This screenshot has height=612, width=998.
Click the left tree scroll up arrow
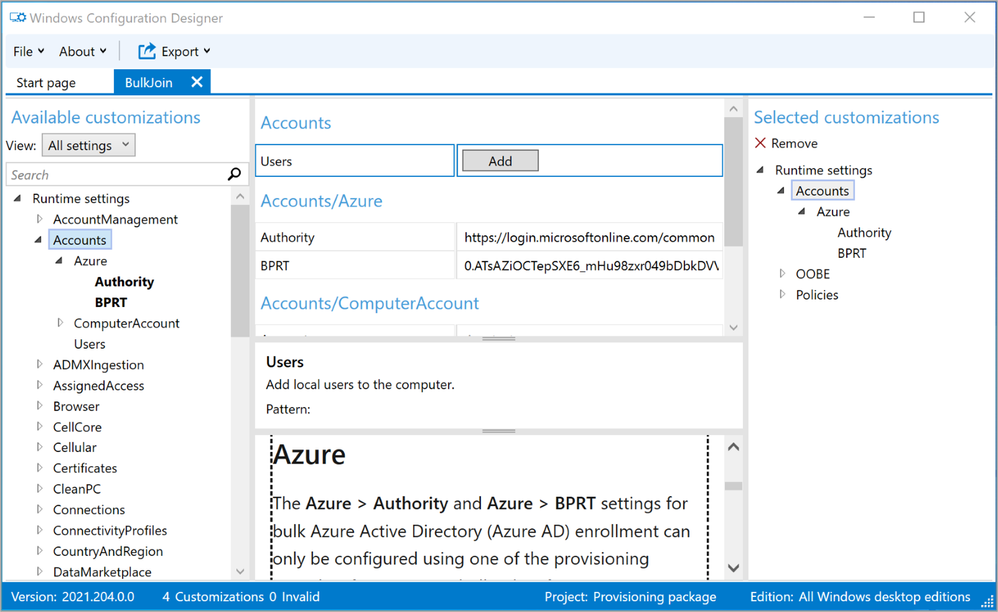tap(240, 197)
